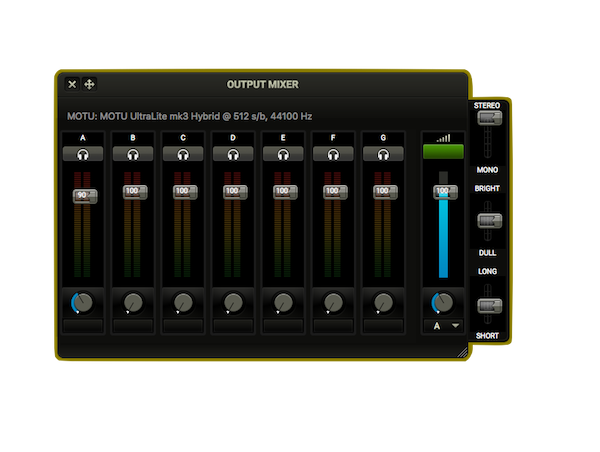
Task: Click the SHORT label
Action: click(487, 336)
